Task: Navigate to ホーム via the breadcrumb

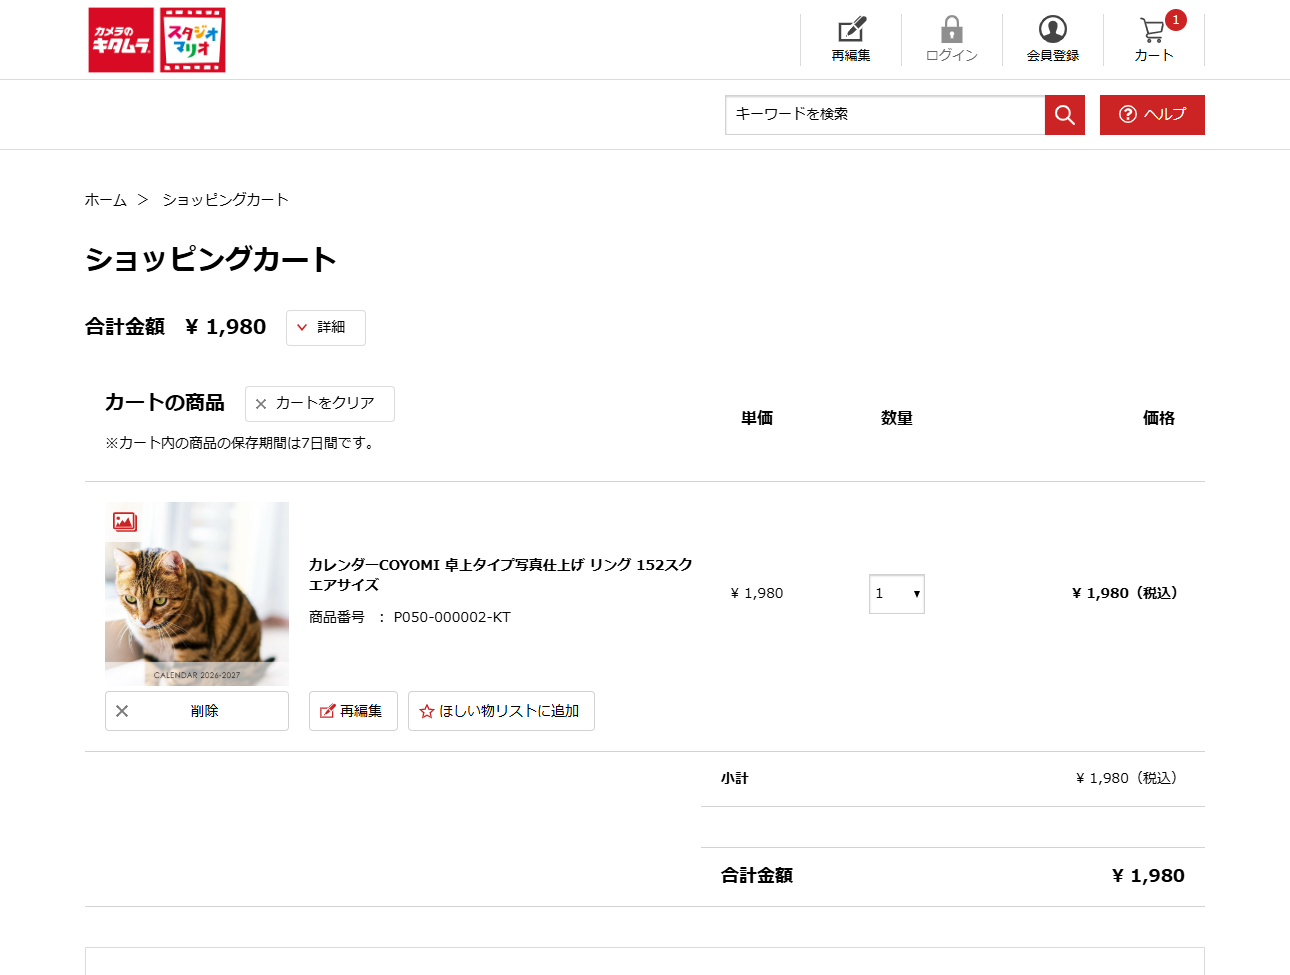Action: [105, 199]
